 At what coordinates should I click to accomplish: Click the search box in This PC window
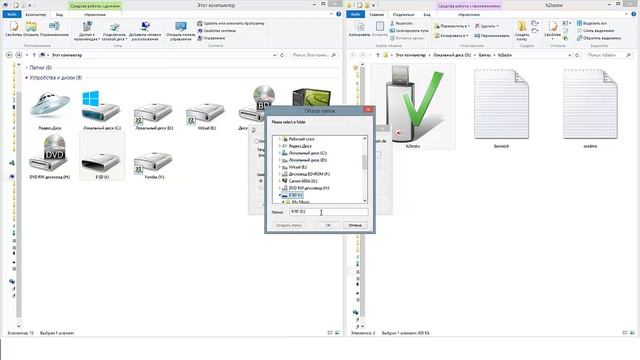314,55
